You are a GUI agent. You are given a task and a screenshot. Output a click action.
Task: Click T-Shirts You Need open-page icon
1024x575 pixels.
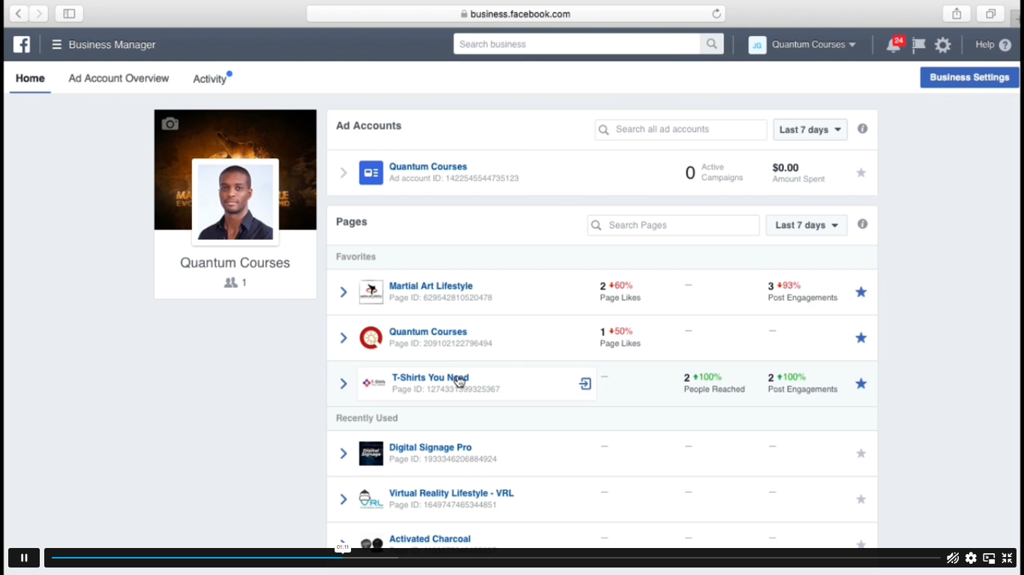point(585,384)
